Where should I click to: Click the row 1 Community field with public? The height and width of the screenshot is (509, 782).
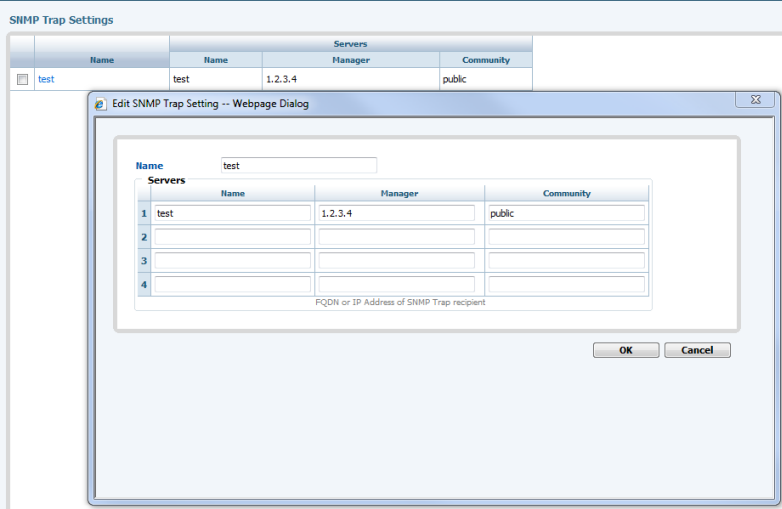[x=567, y=213]
